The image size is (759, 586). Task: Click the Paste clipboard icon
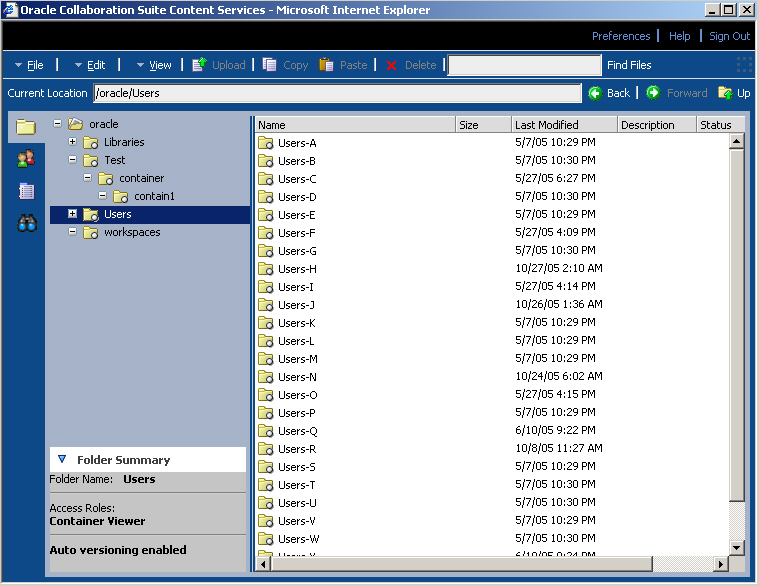point(326,65)
